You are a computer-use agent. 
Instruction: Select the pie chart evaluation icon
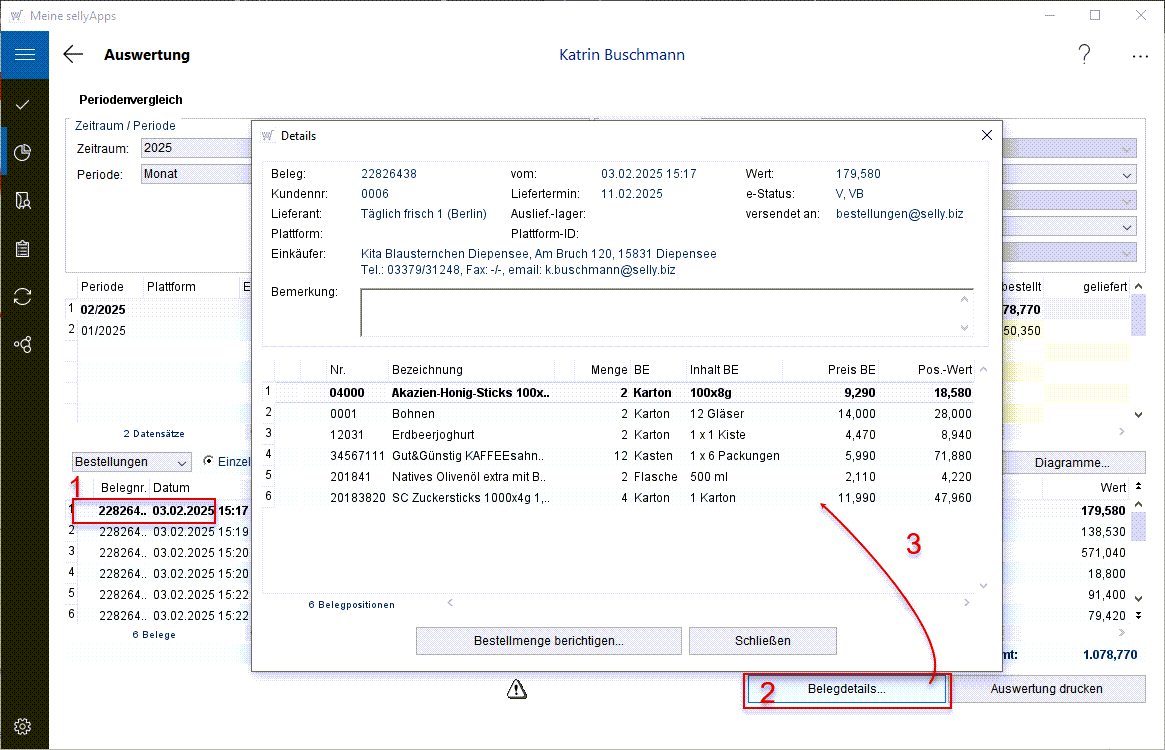(x=24, y=152)
